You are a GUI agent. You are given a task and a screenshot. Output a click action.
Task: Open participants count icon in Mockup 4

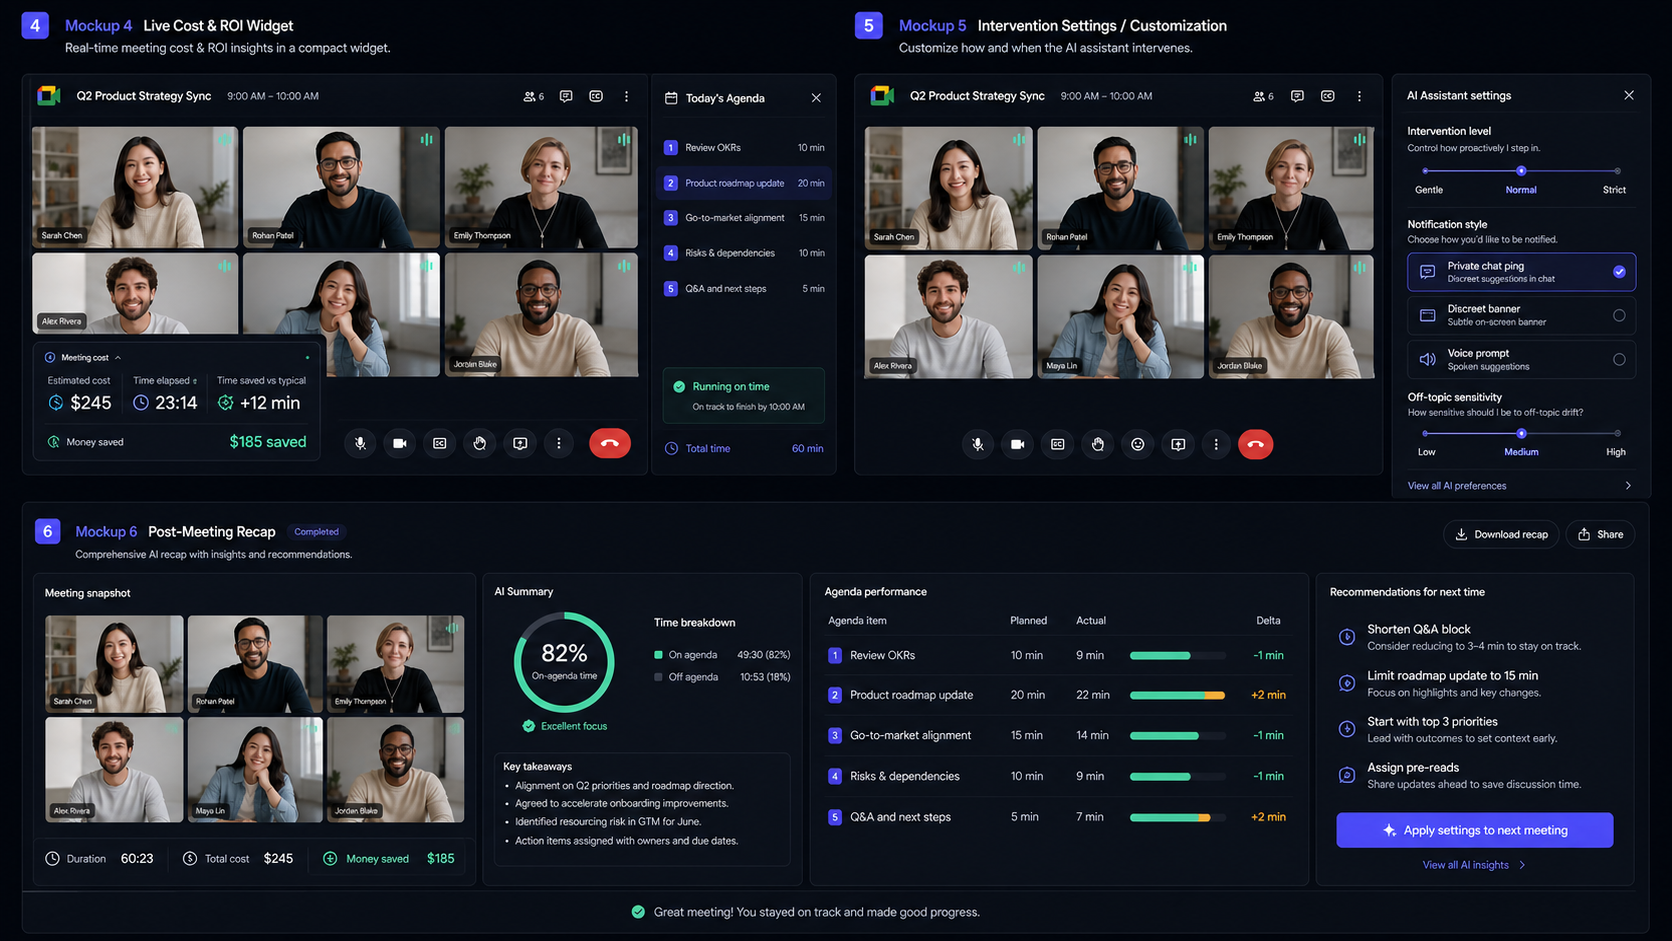click(534, 97)
